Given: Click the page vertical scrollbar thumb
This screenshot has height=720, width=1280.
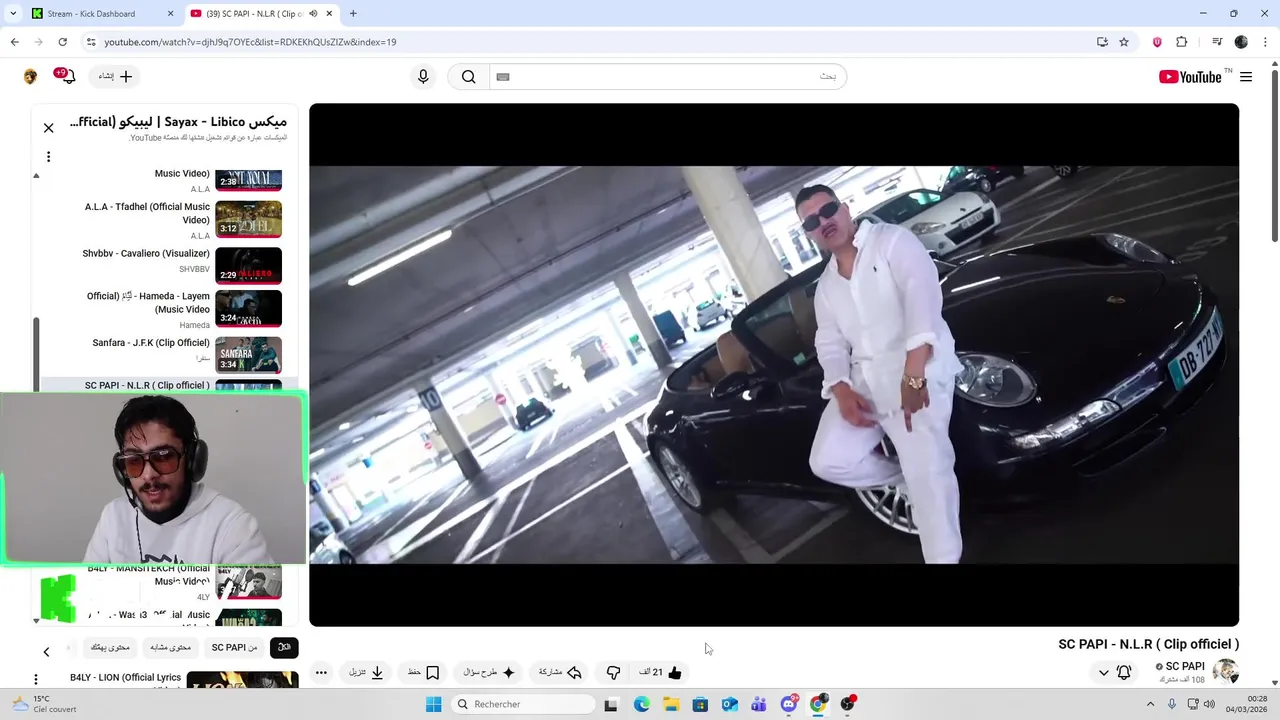Looking at the screenshot, I should pos(1274,155).
